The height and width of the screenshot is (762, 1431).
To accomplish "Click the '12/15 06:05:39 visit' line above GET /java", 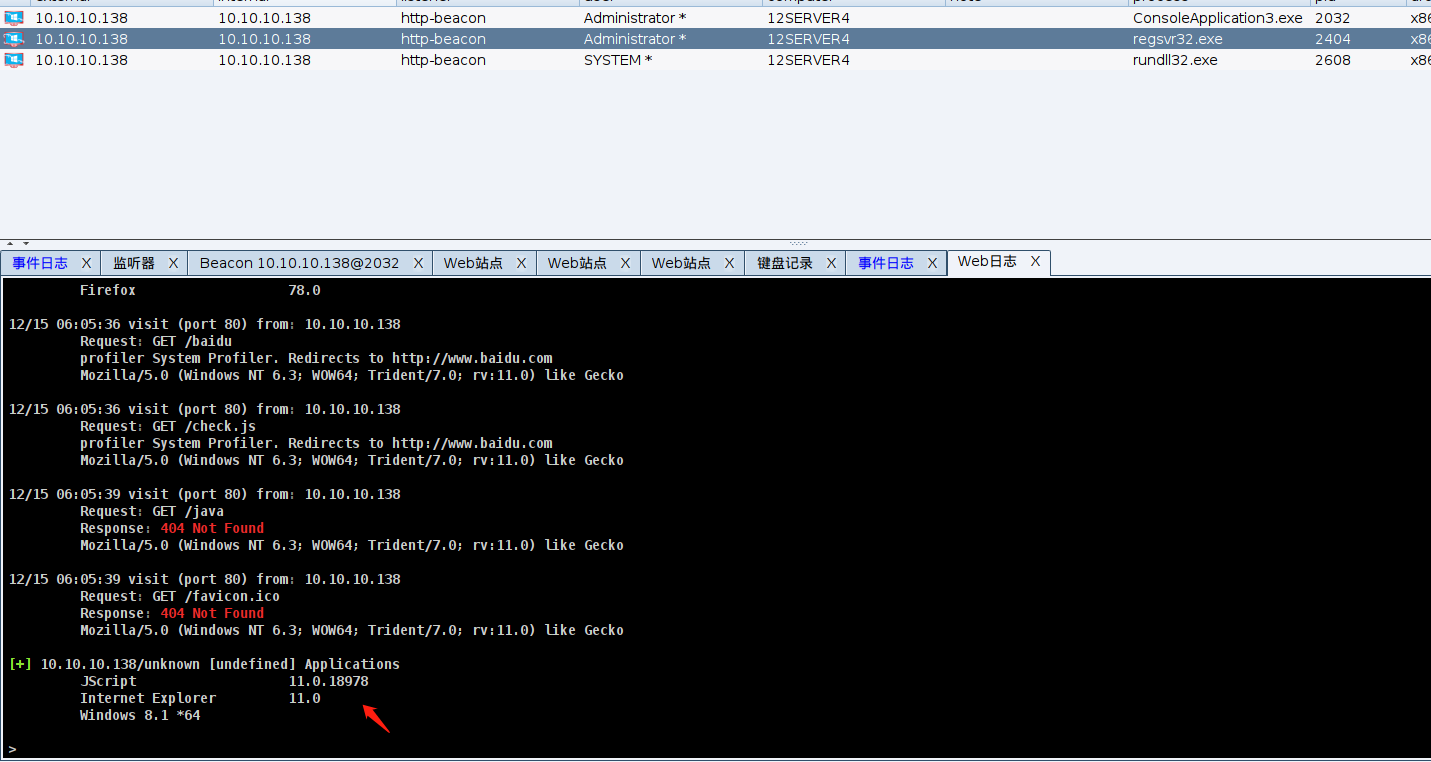I will [204, 494].
